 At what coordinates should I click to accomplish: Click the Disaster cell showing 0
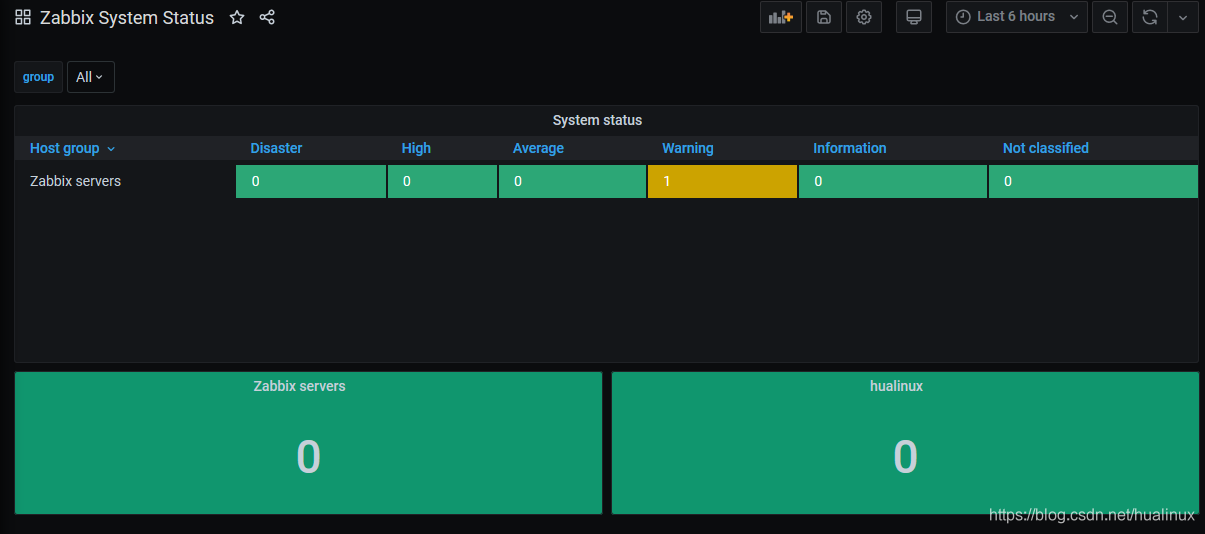click(x=311, y=181)
